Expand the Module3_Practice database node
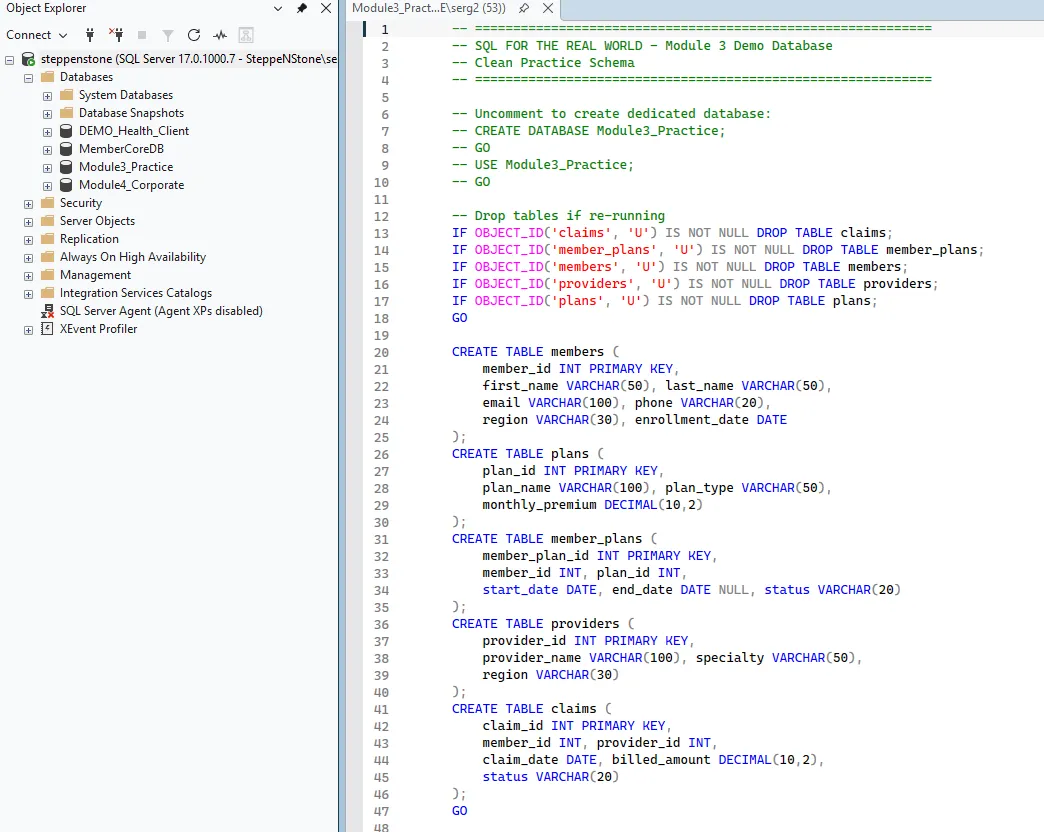 [x=47, y=167]
